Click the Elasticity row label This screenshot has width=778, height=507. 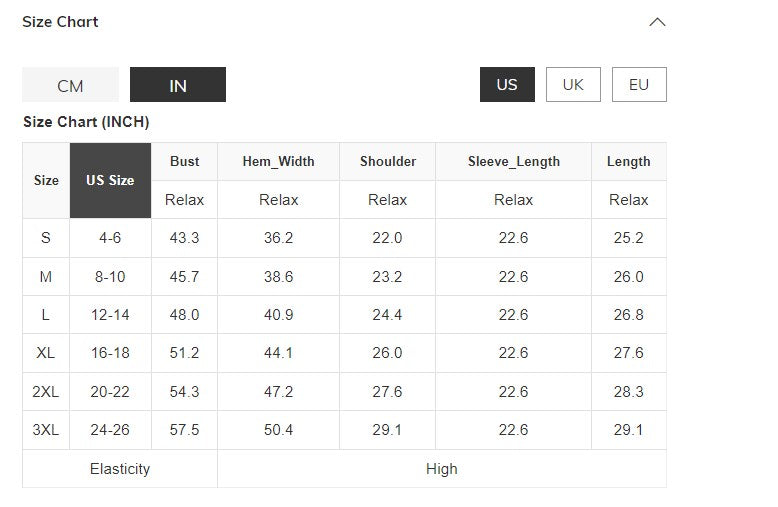coord(120,469)
